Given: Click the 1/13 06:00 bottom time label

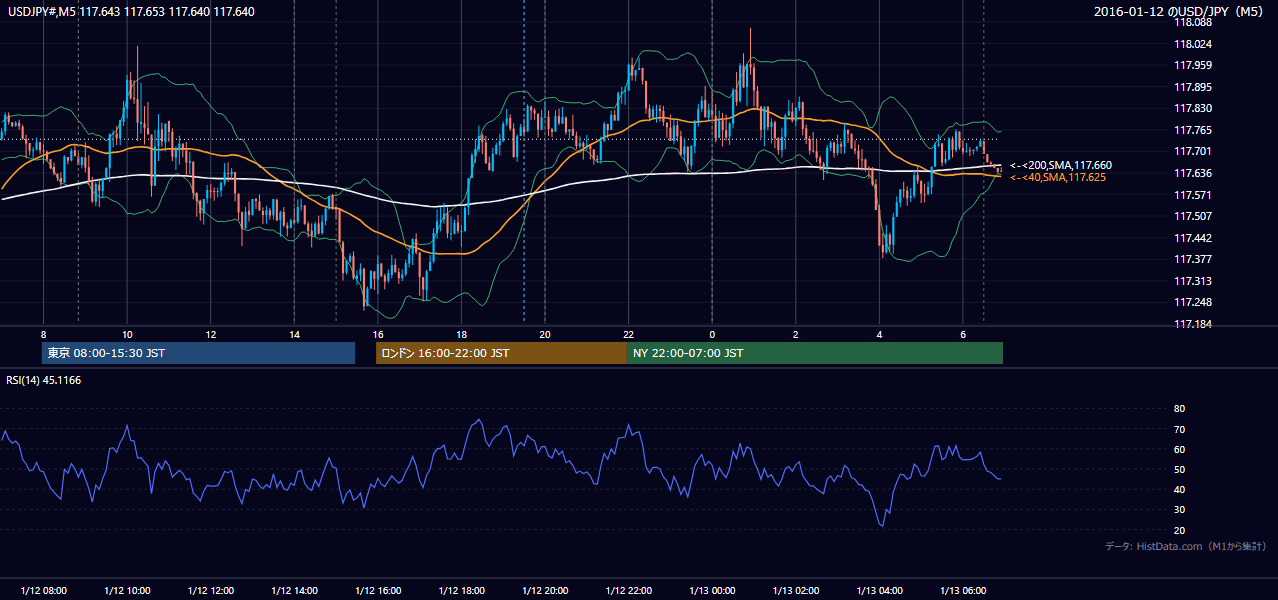Looking at the screenshot, I should (962, 591).
